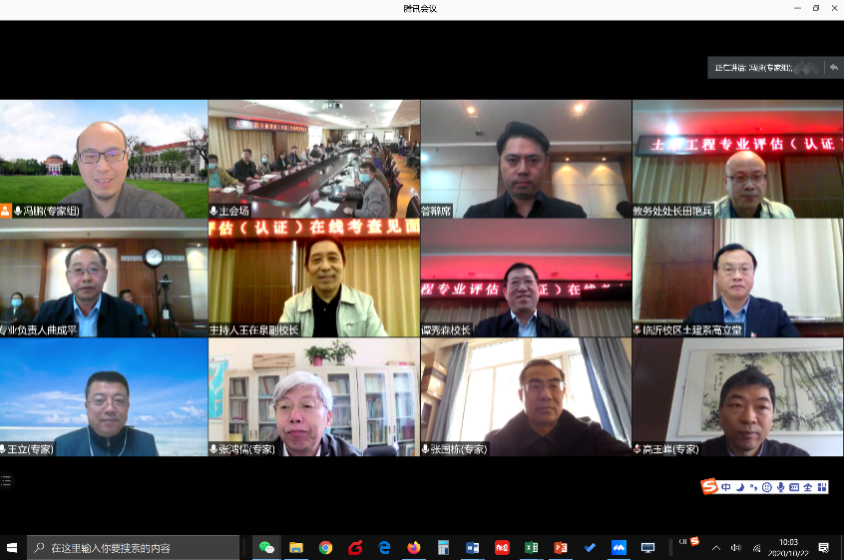Open Microsoft Word from the taskbar

(x=473, y=547)
